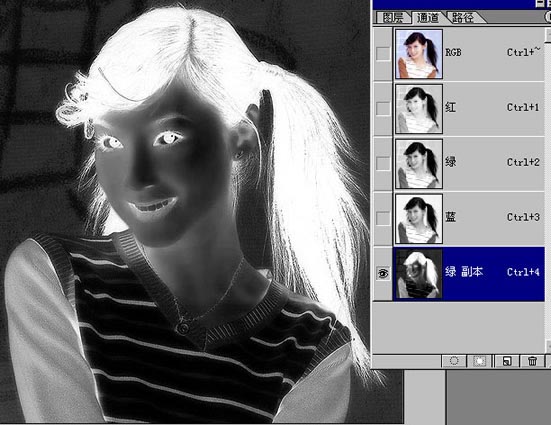The height and width of the screenshot is (425, 551).
Task: Switch to the 图层 tab
Action: tap(393, 17)
